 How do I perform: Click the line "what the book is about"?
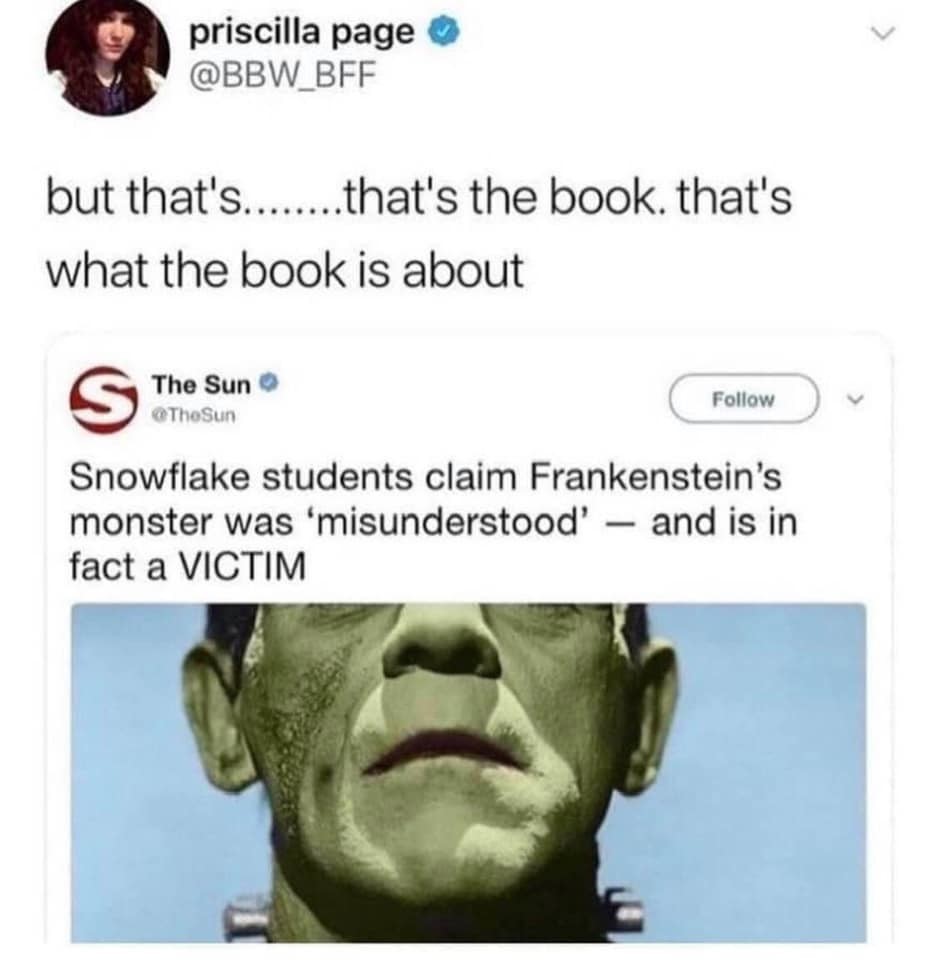pos(285,271)
